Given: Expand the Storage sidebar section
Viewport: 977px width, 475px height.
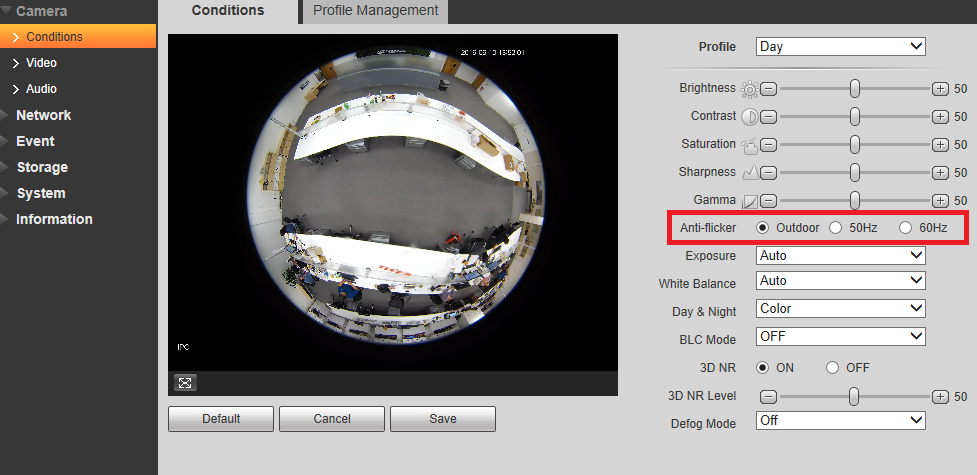Looking at the screenshot, I should pyautogui.click(x=42, y=167).
